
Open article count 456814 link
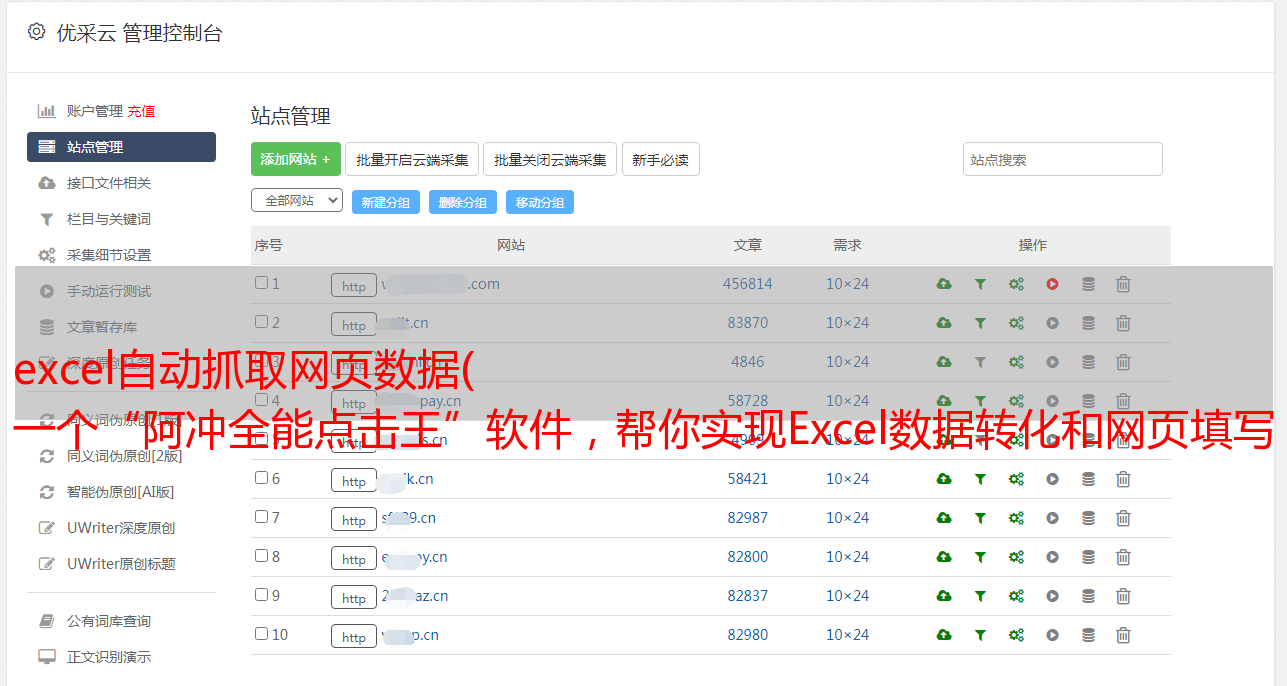pos(748,284)
